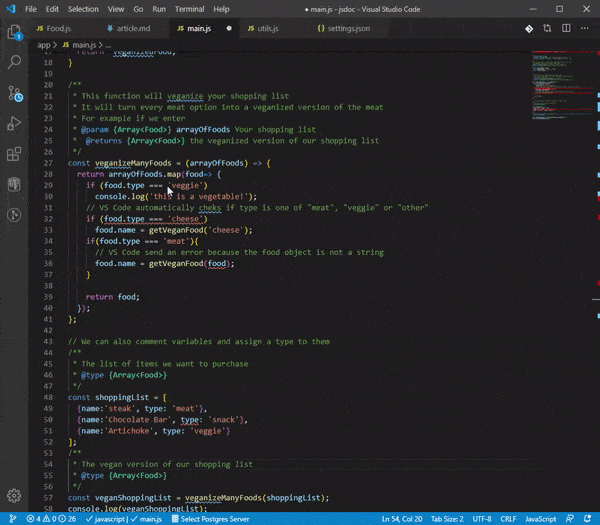Open the Explorer panel in activity bar
This screenshot has height=525, width=600.
14,31
